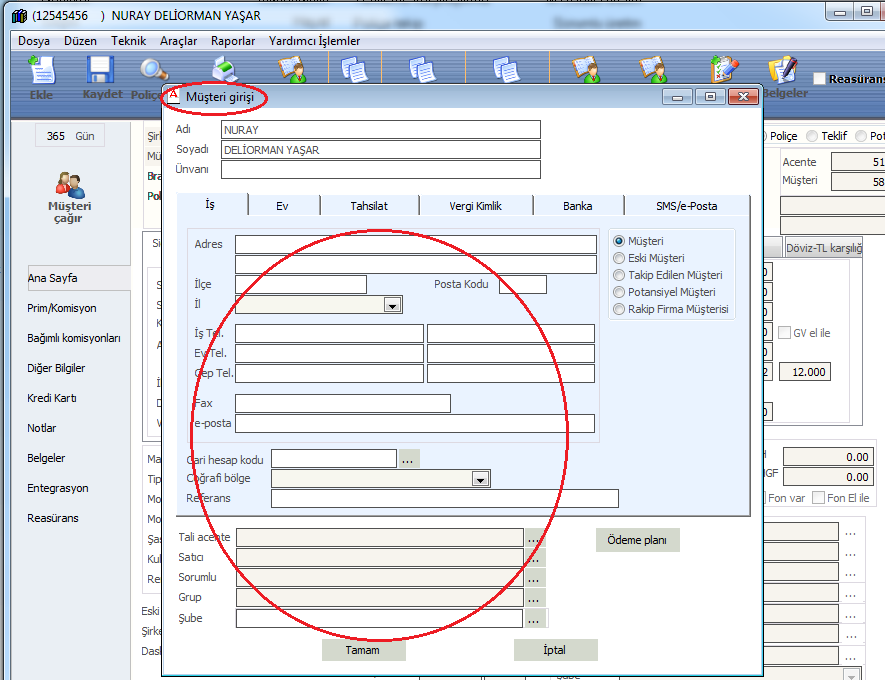
Task: Click the checklist icon left of Belgeler
Action: (x=724, y=70)
